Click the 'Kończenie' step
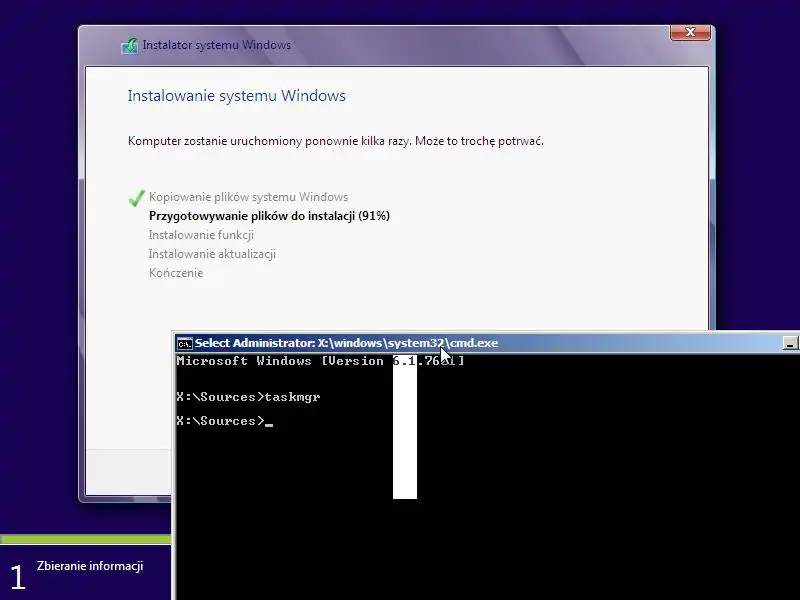Viewport: 800px width, 600px height. (x=176, y=272)
